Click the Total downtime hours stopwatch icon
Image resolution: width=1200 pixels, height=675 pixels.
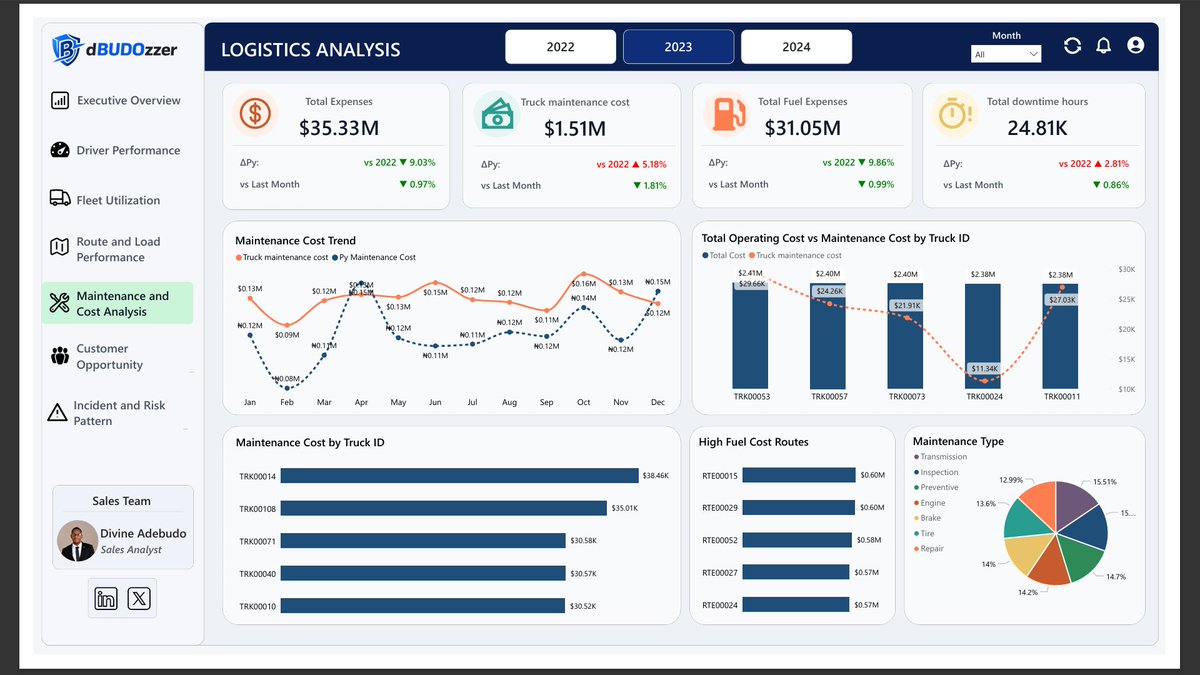(954, 113)
